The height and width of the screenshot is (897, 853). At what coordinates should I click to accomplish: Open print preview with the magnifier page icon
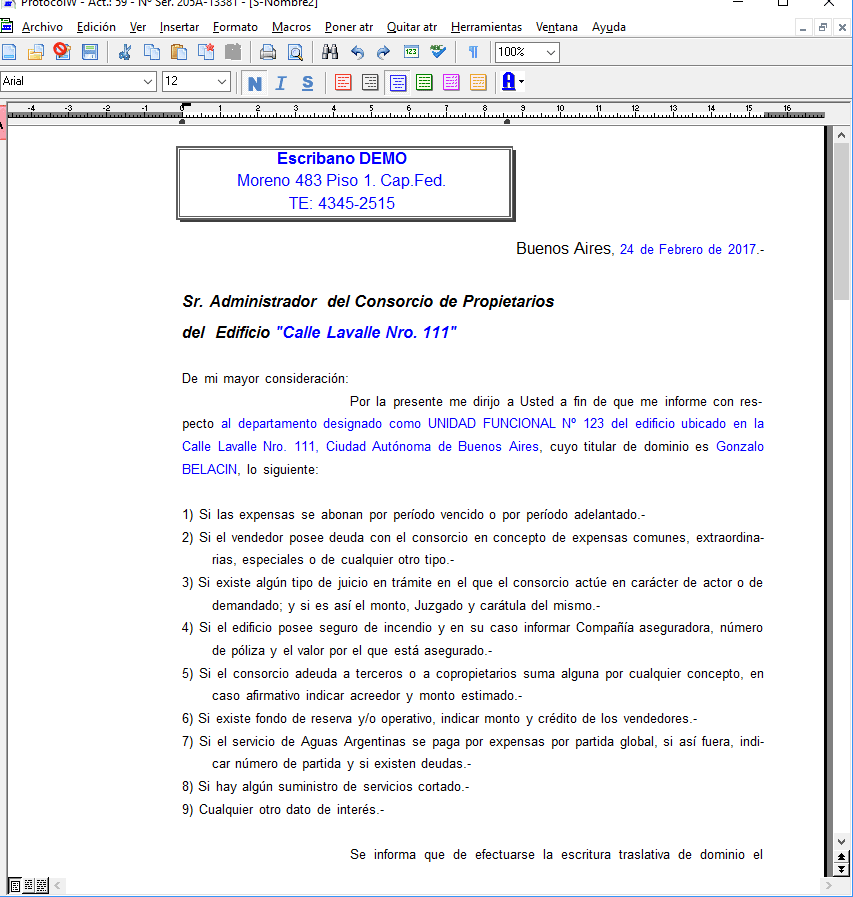coord(295,53)
